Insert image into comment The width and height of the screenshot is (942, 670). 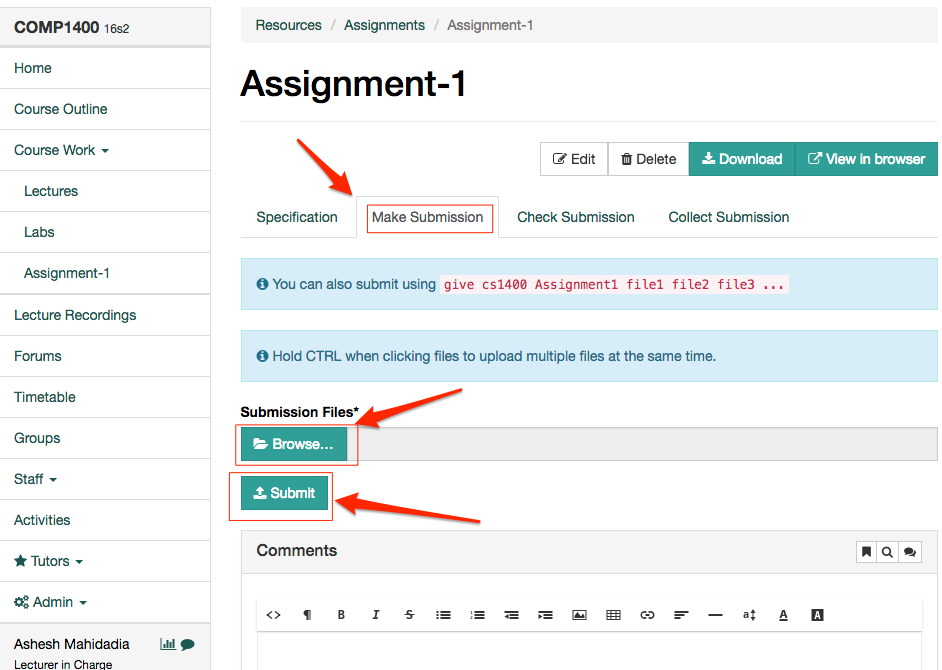(x=579, y=615)
